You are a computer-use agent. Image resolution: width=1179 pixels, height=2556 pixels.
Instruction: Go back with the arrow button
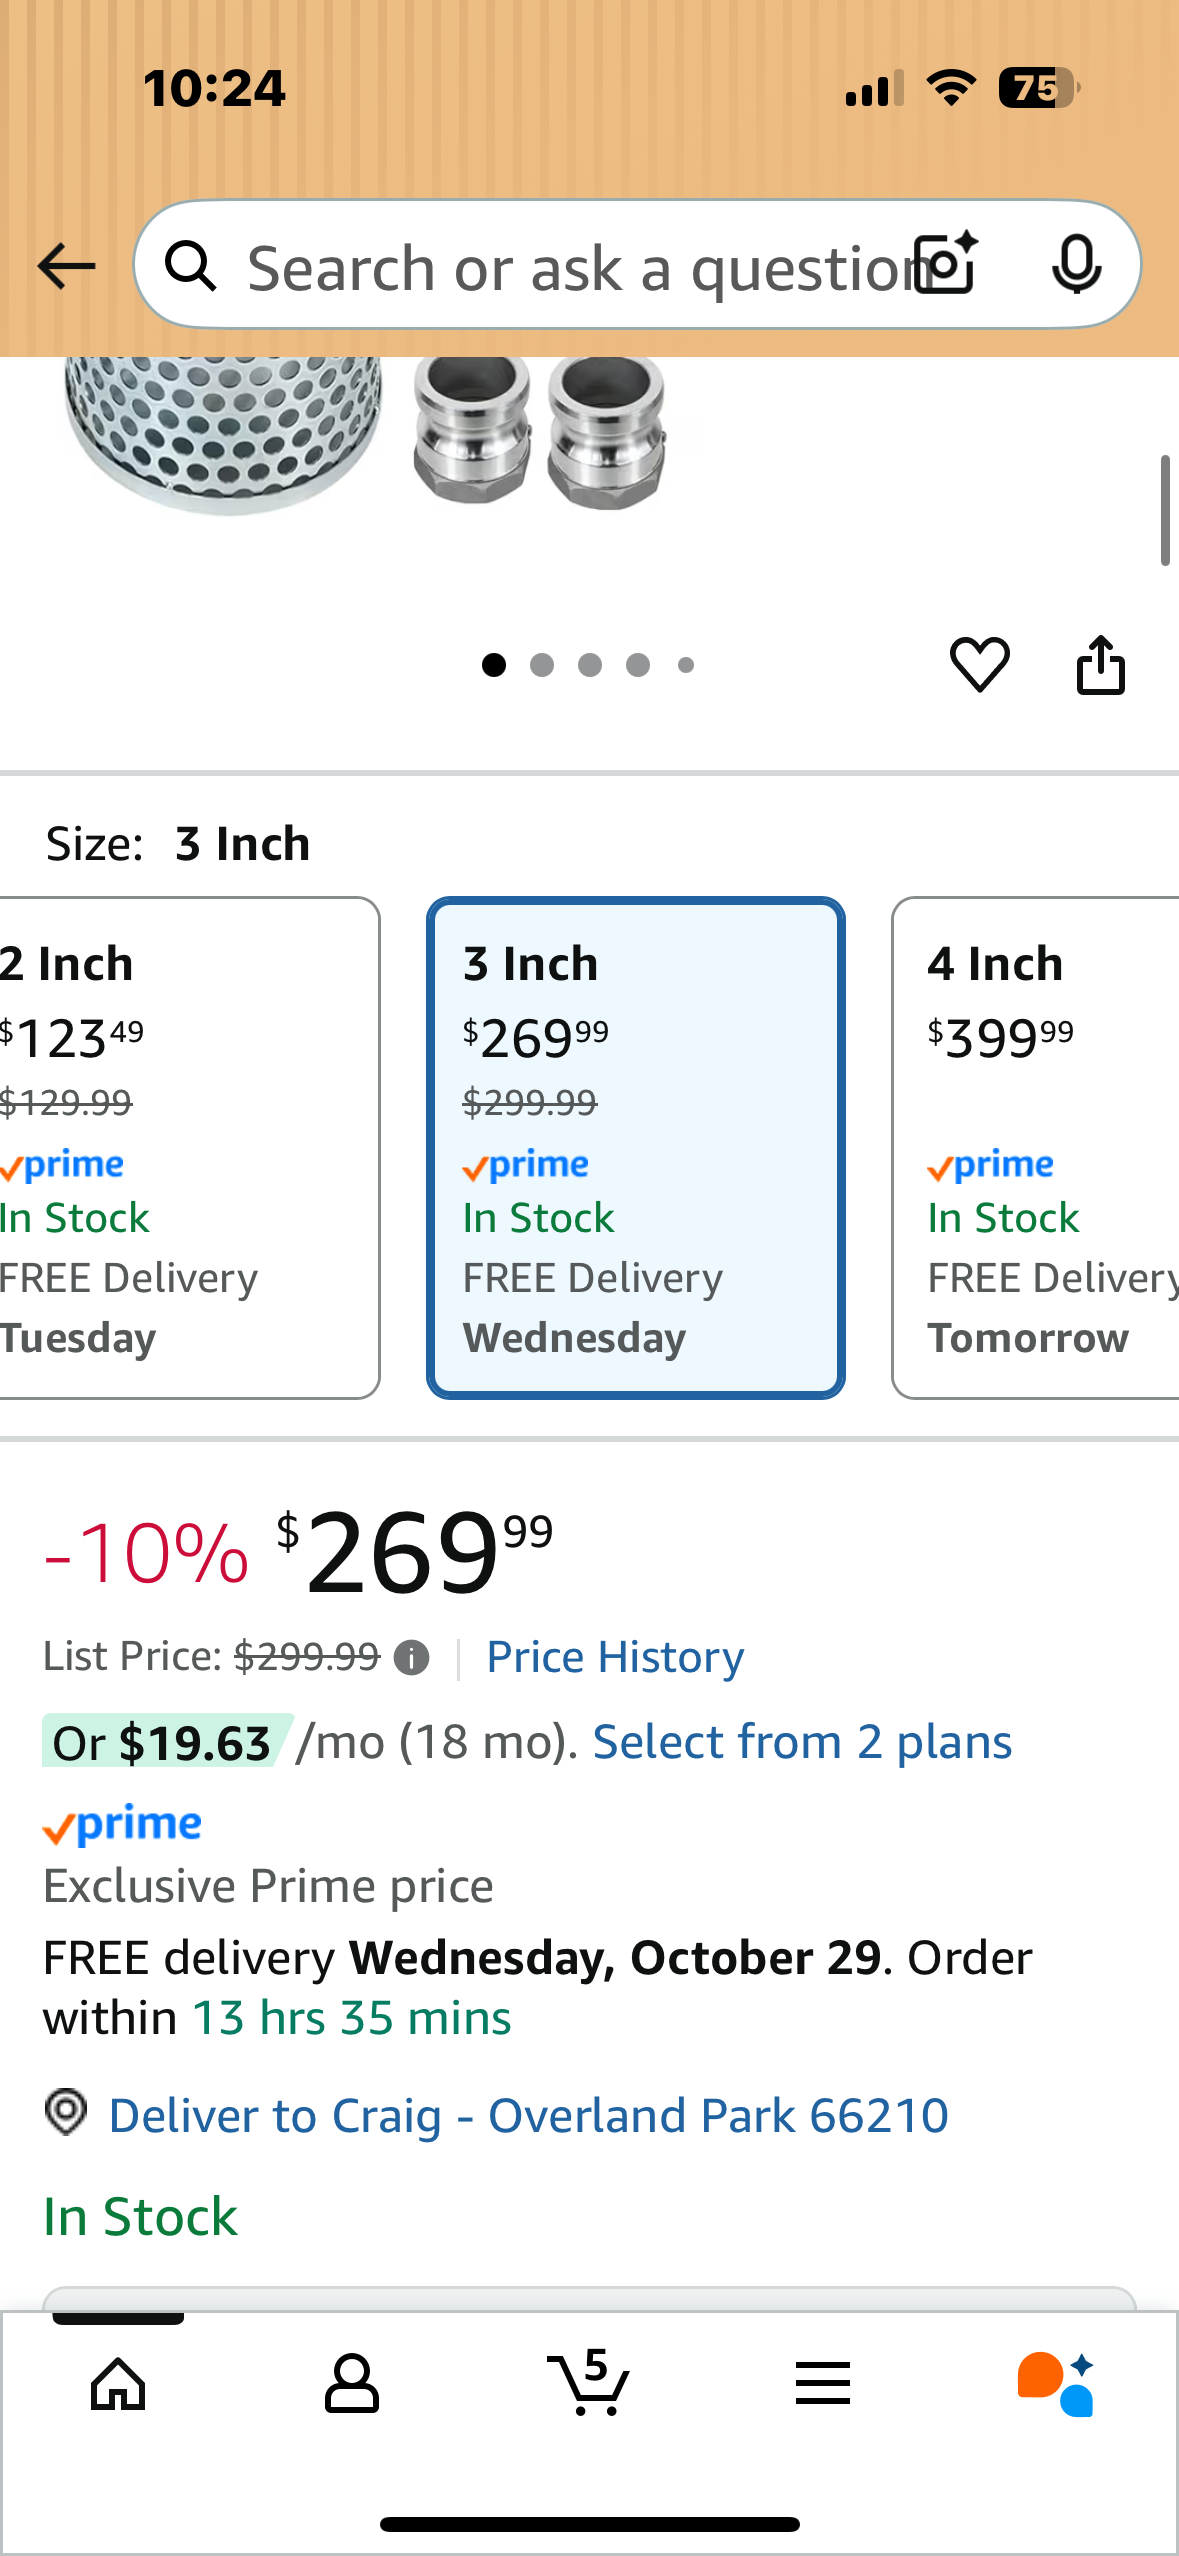pyautogui.click(x=64, y=265)
